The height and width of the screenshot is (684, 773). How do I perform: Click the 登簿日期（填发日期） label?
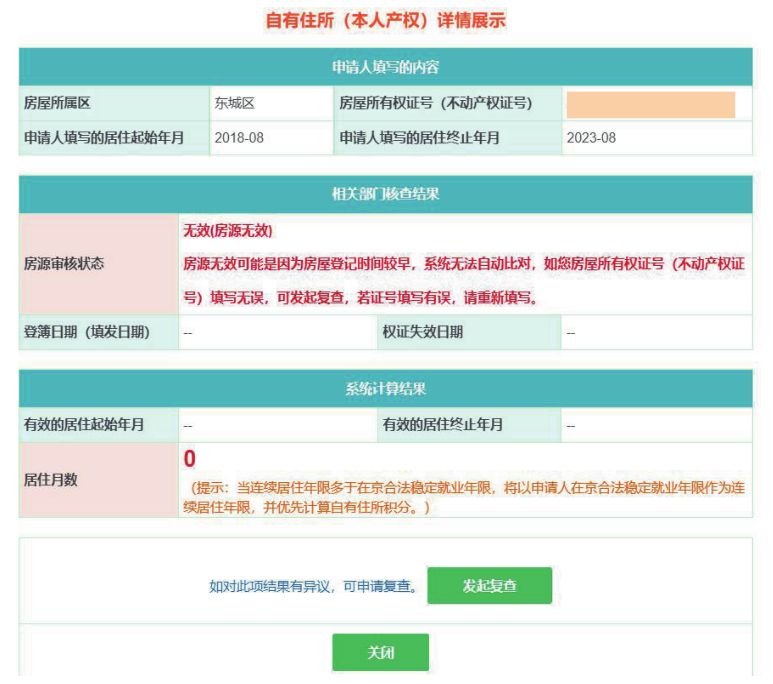87,332
